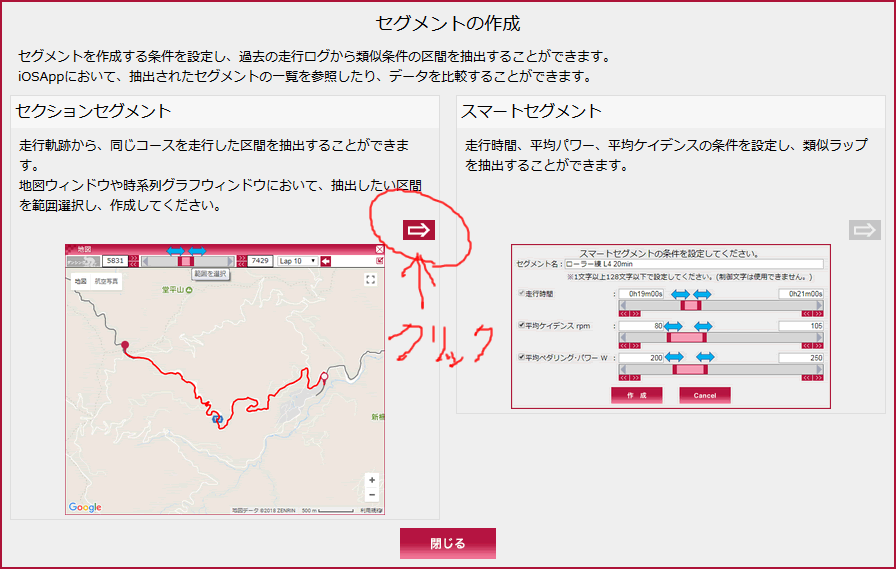
Task: Click the white end pin on route
Action: pyautogui.click(x=324, y=376)
